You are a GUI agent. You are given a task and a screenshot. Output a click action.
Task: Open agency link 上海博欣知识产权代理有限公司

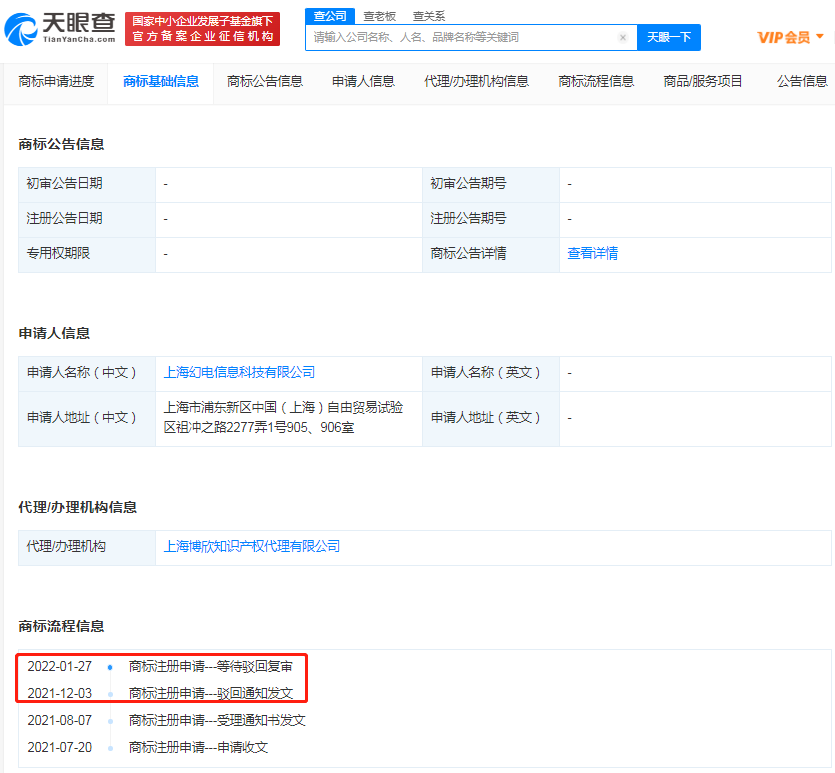252,546
